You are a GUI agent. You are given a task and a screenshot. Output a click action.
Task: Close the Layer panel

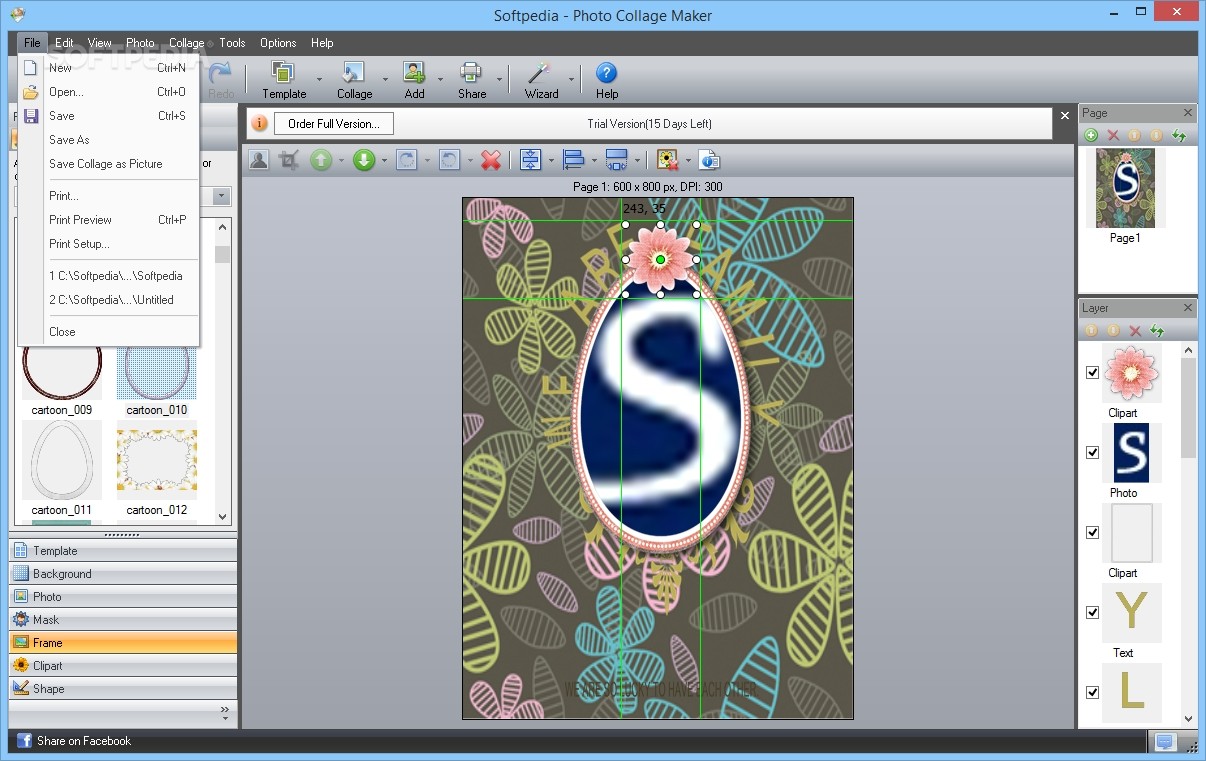pyautogui.click(x=1187, y=308)
